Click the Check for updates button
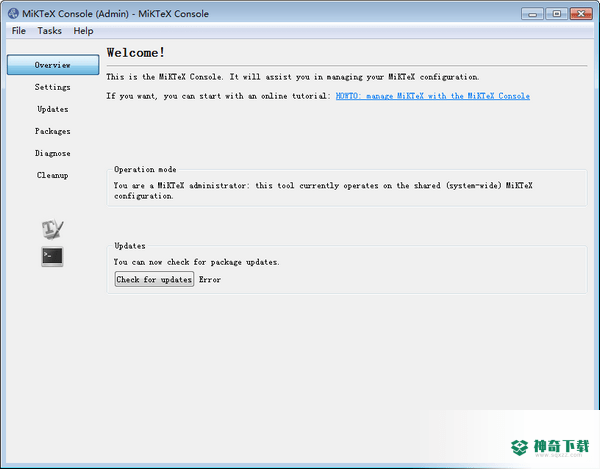Screen dimensions: 600x469 [154, 279]
